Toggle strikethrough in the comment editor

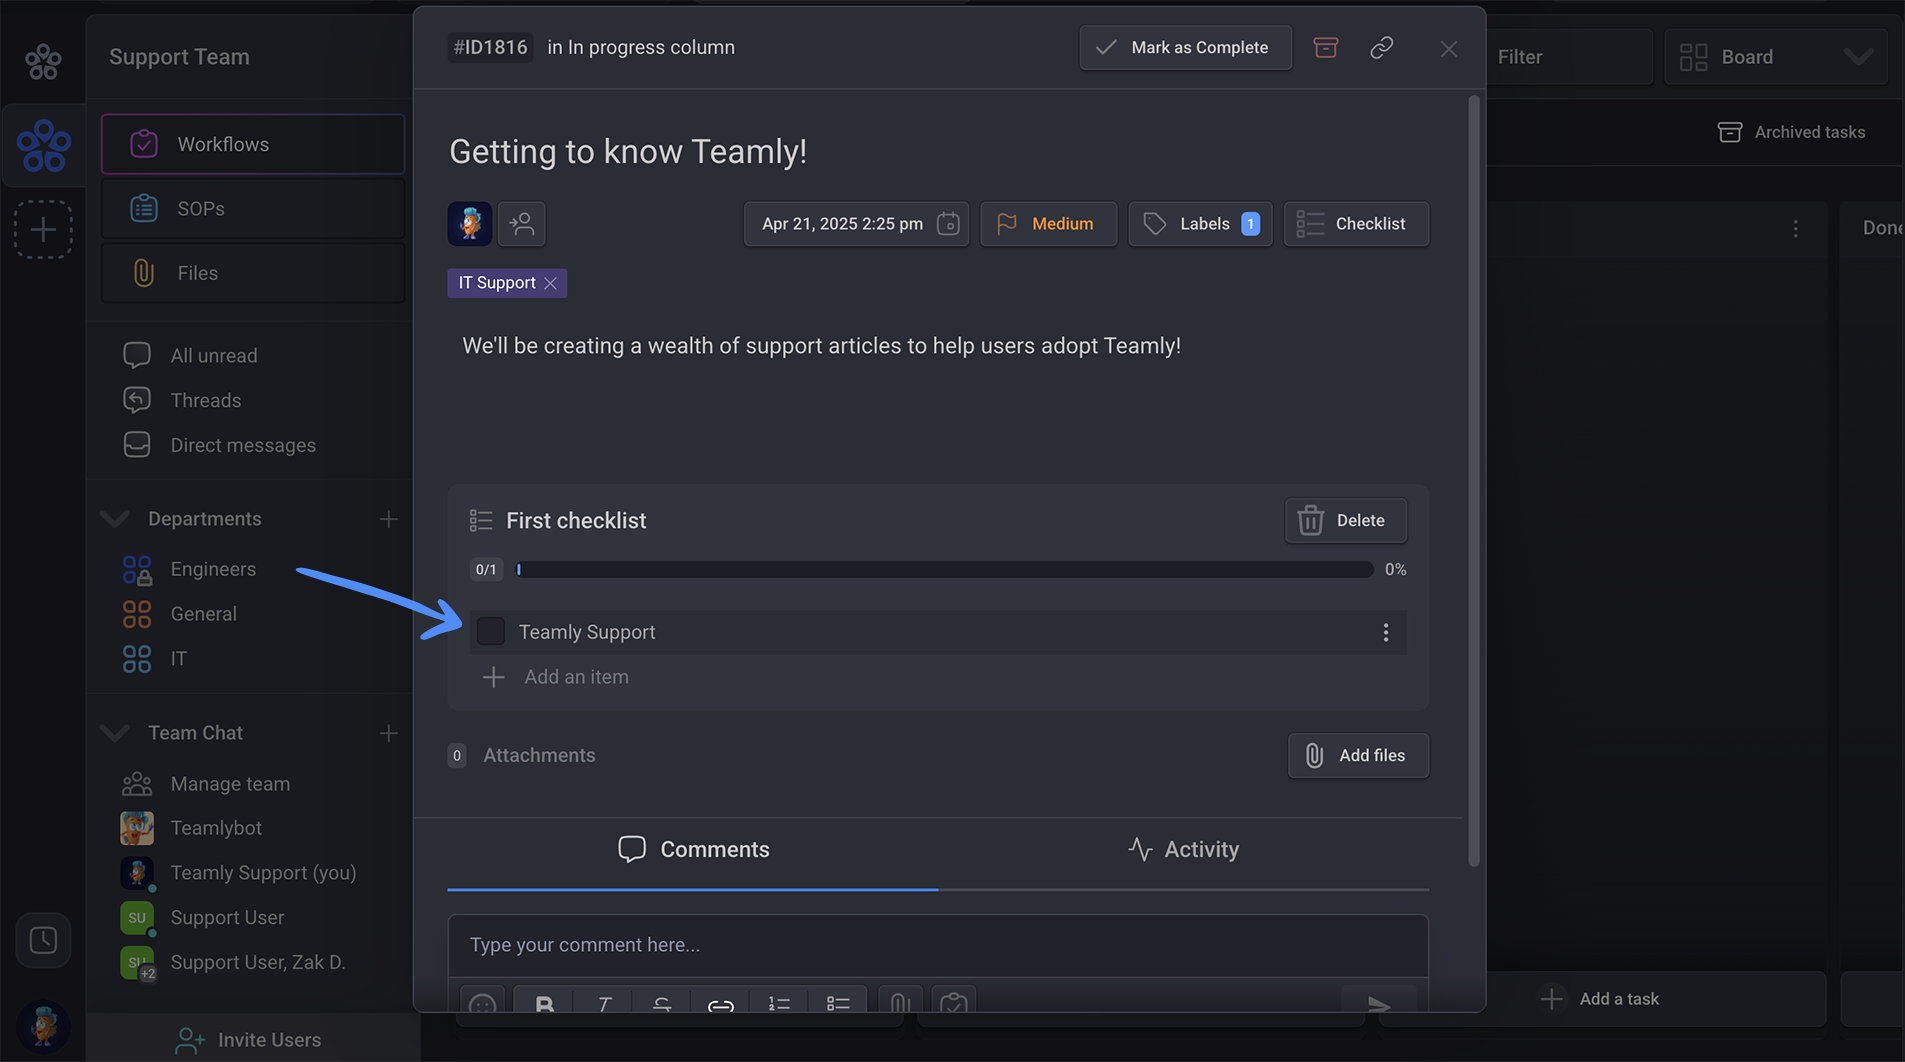tap(661, 1003)
